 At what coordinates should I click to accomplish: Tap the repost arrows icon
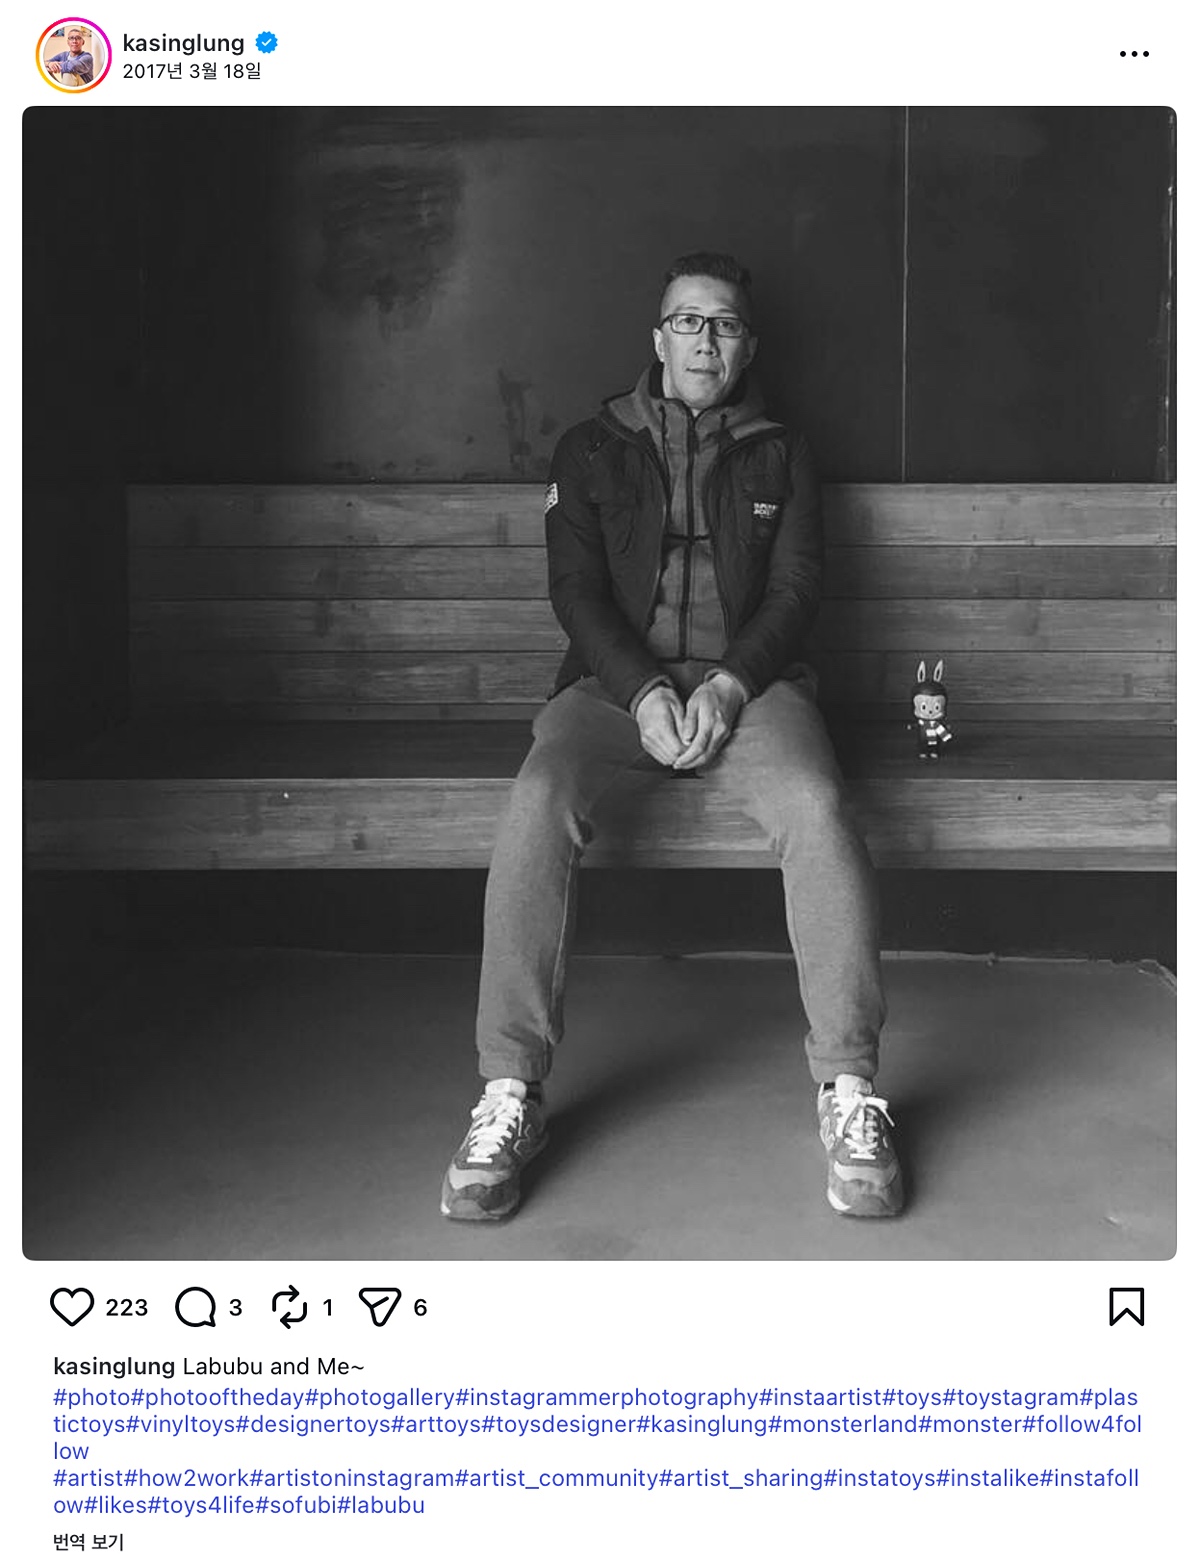290,1307
